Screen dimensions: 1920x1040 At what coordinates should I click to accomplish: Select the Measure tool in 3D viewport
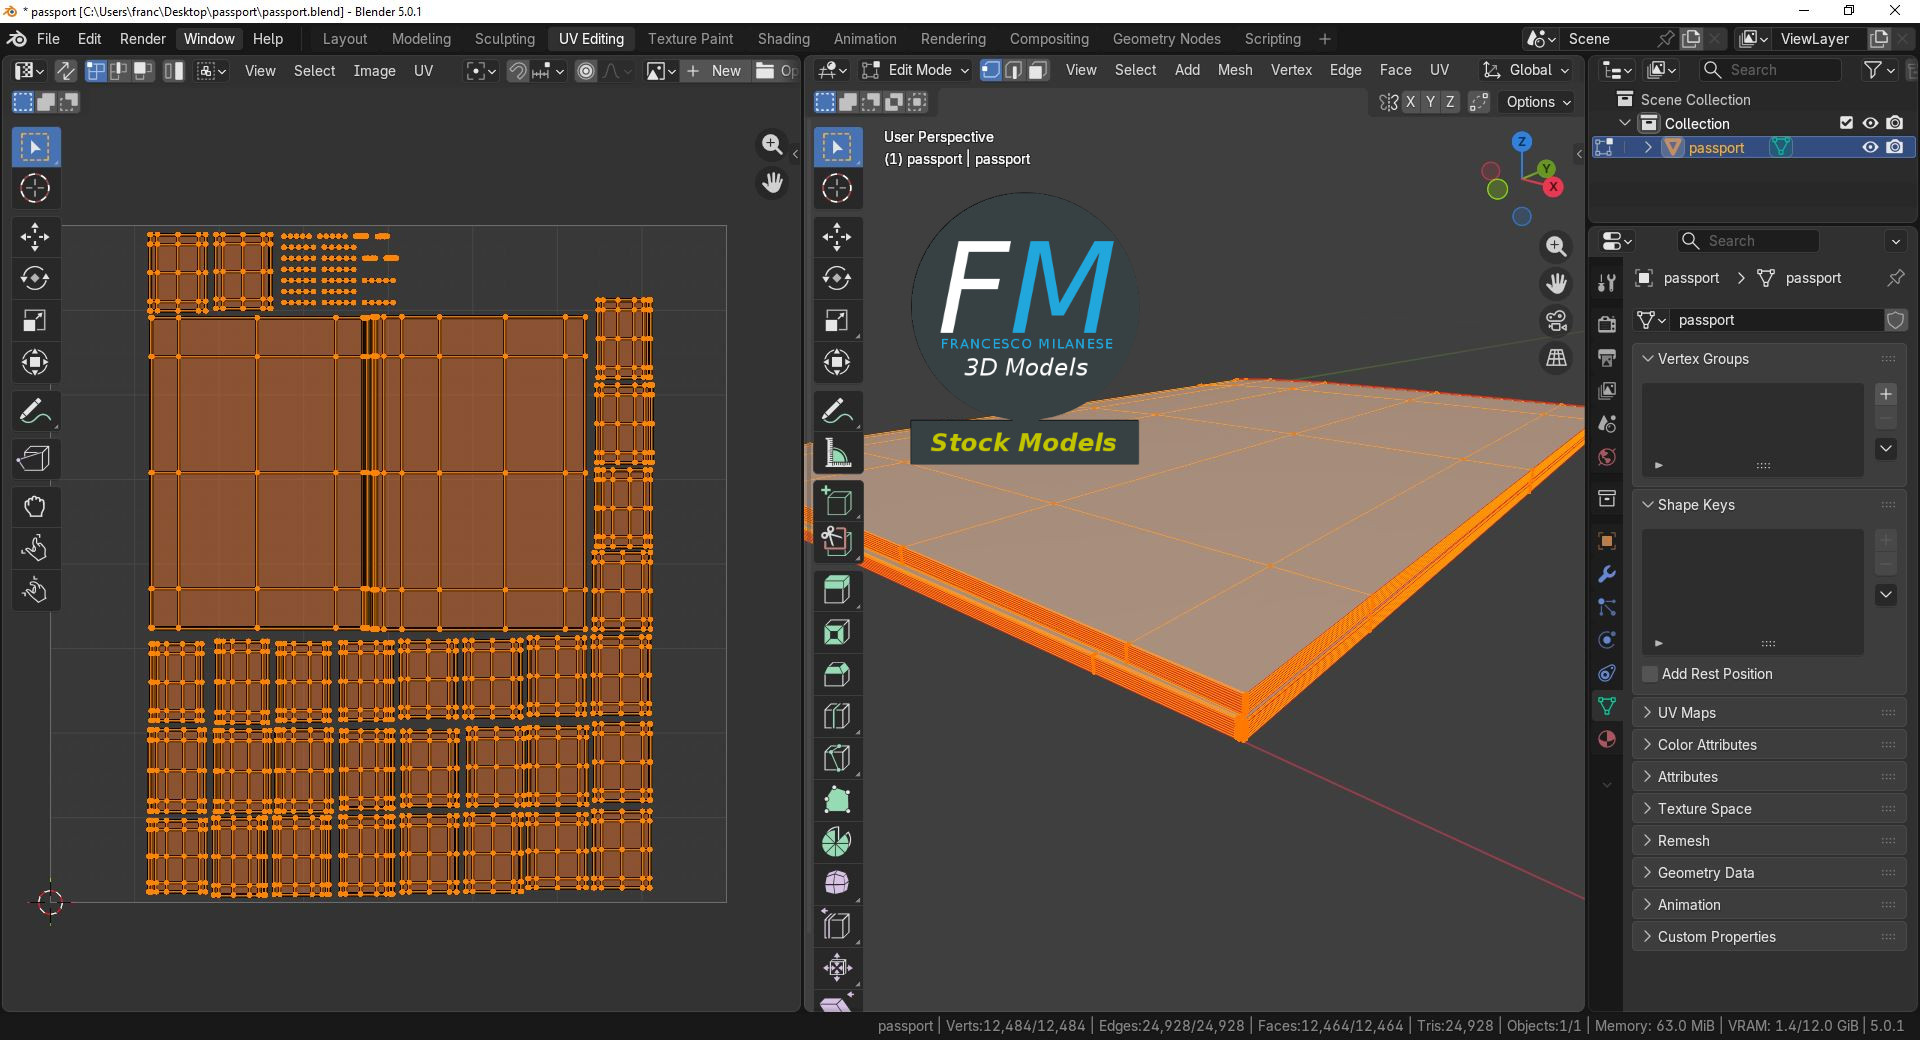point(838,453)
